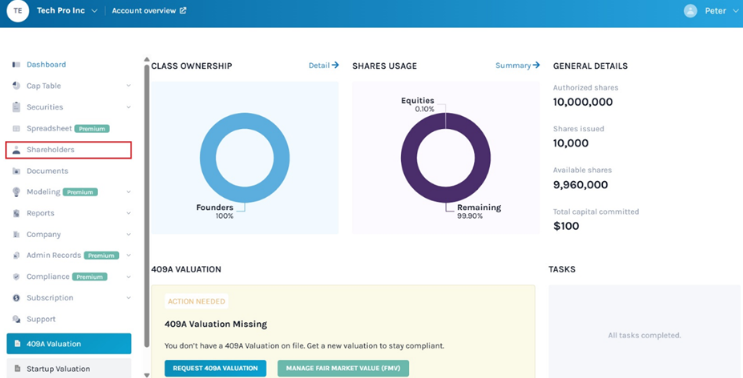Click the $100 total capital value
The width and height of the screenshot is (743, 378).
coord(566,226)
